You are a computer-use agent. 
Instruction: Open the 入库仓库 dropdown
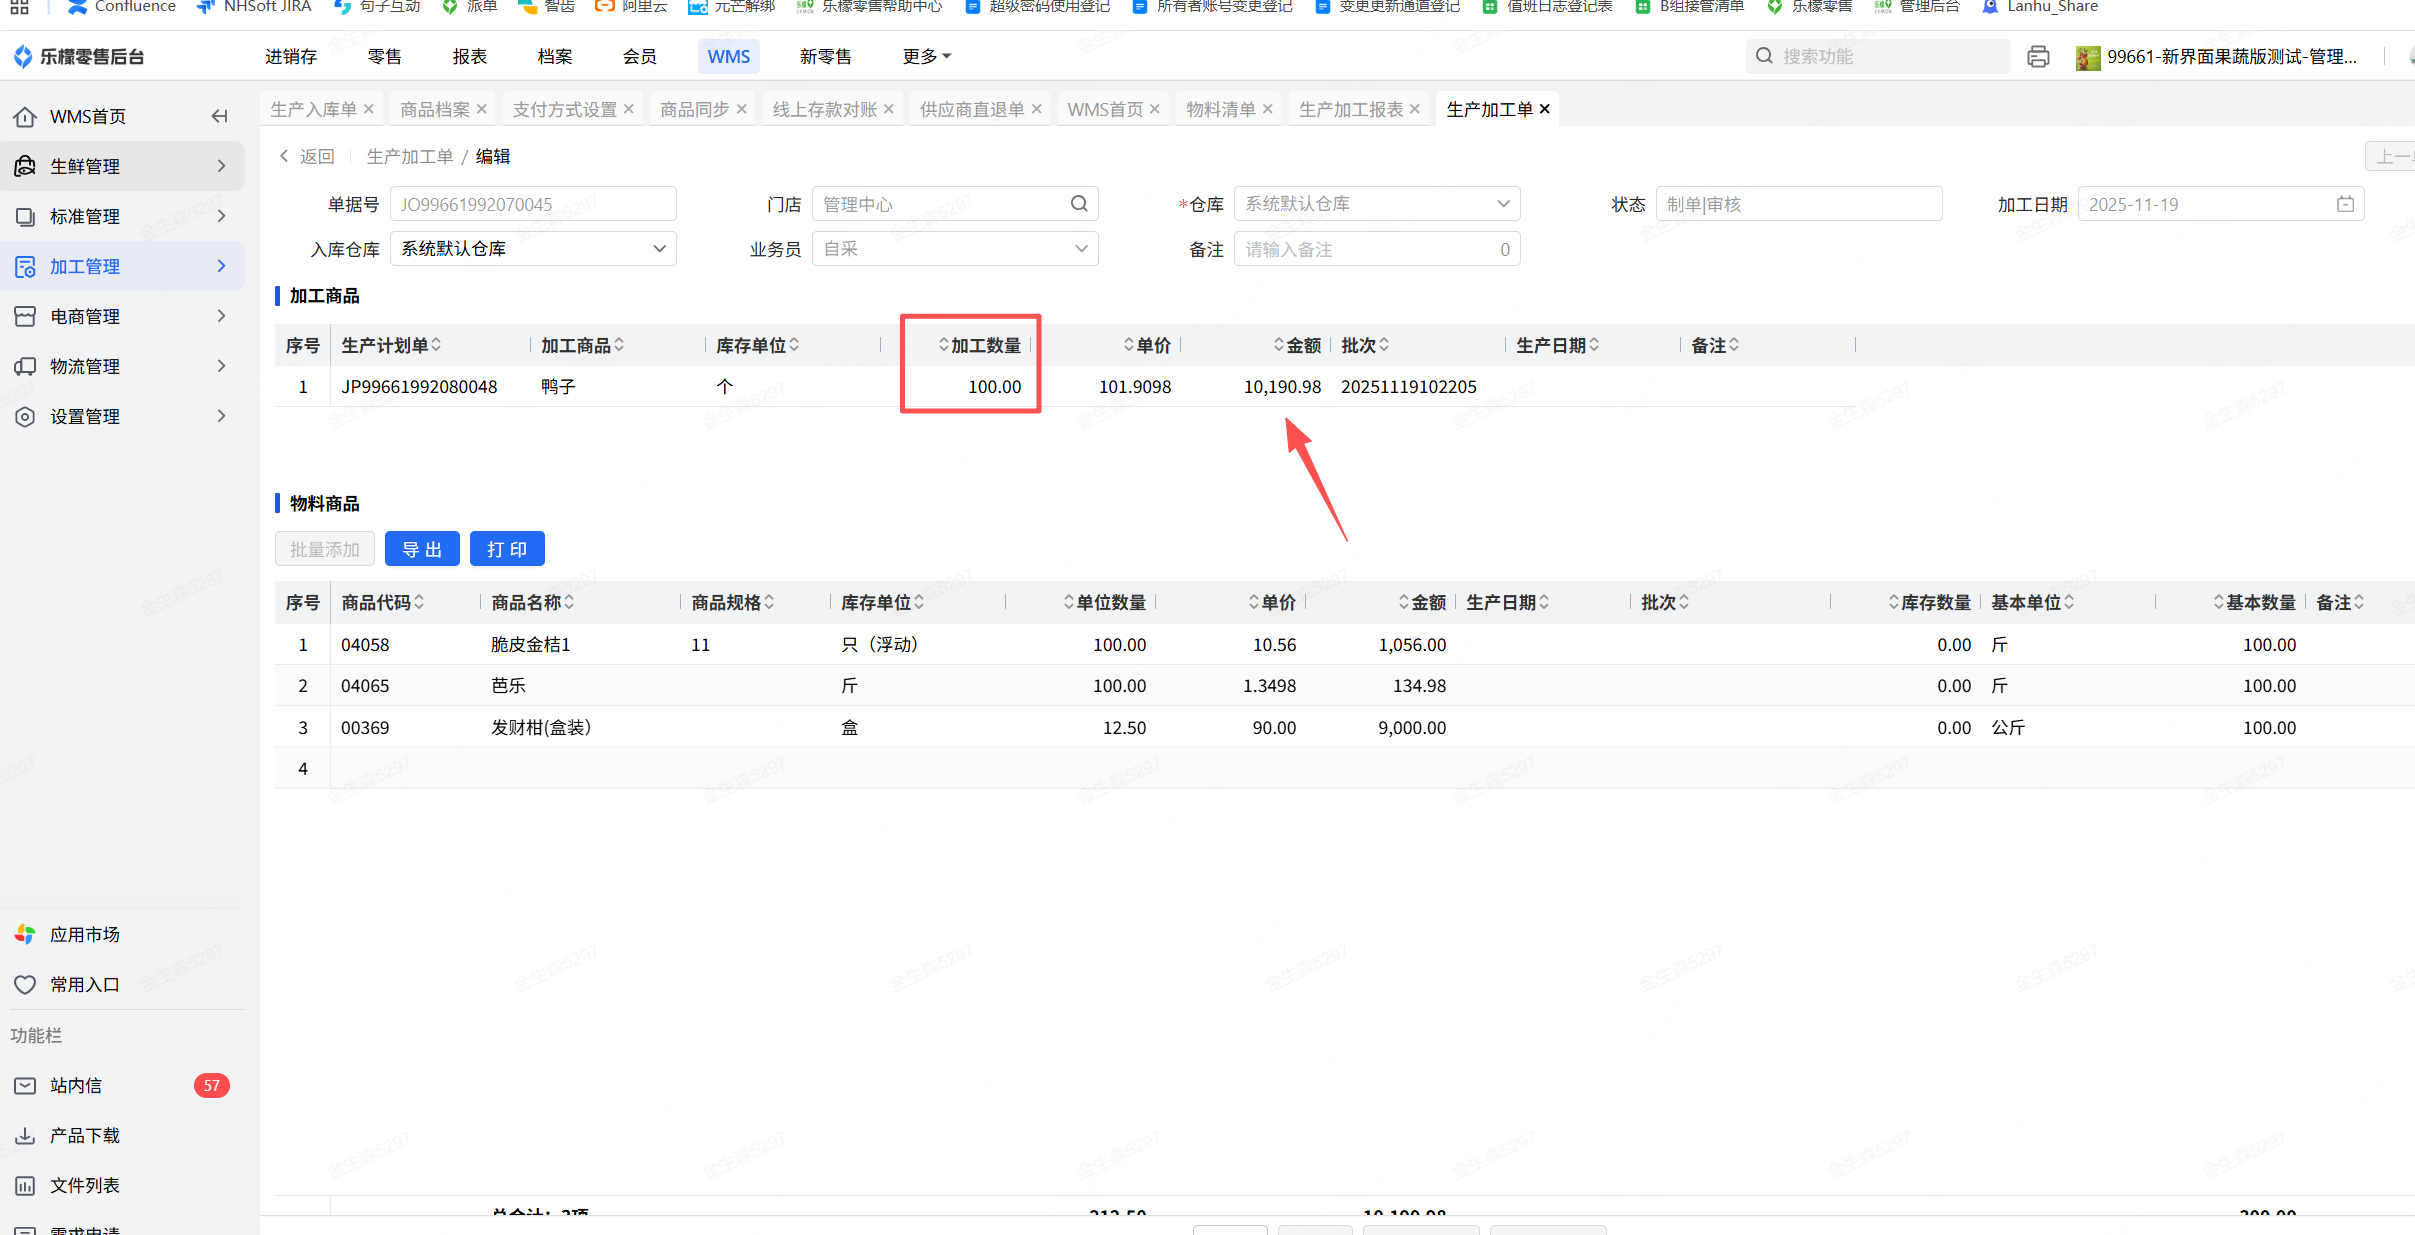[532, 249]
